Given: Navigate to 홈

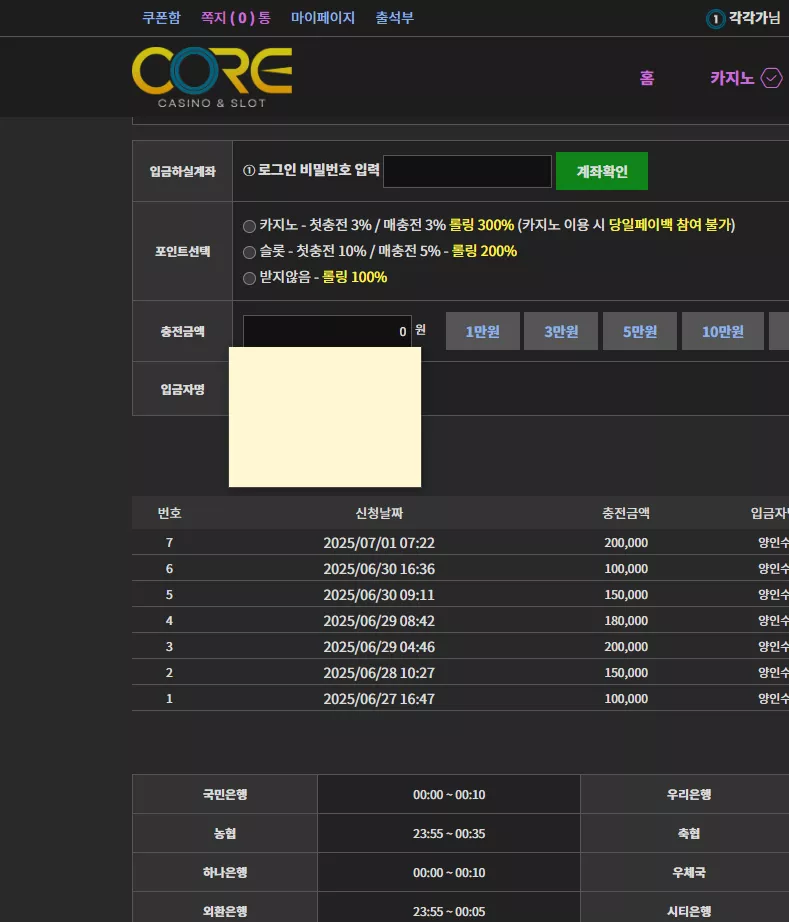Looking at the screenshot, I should [647, 78].
